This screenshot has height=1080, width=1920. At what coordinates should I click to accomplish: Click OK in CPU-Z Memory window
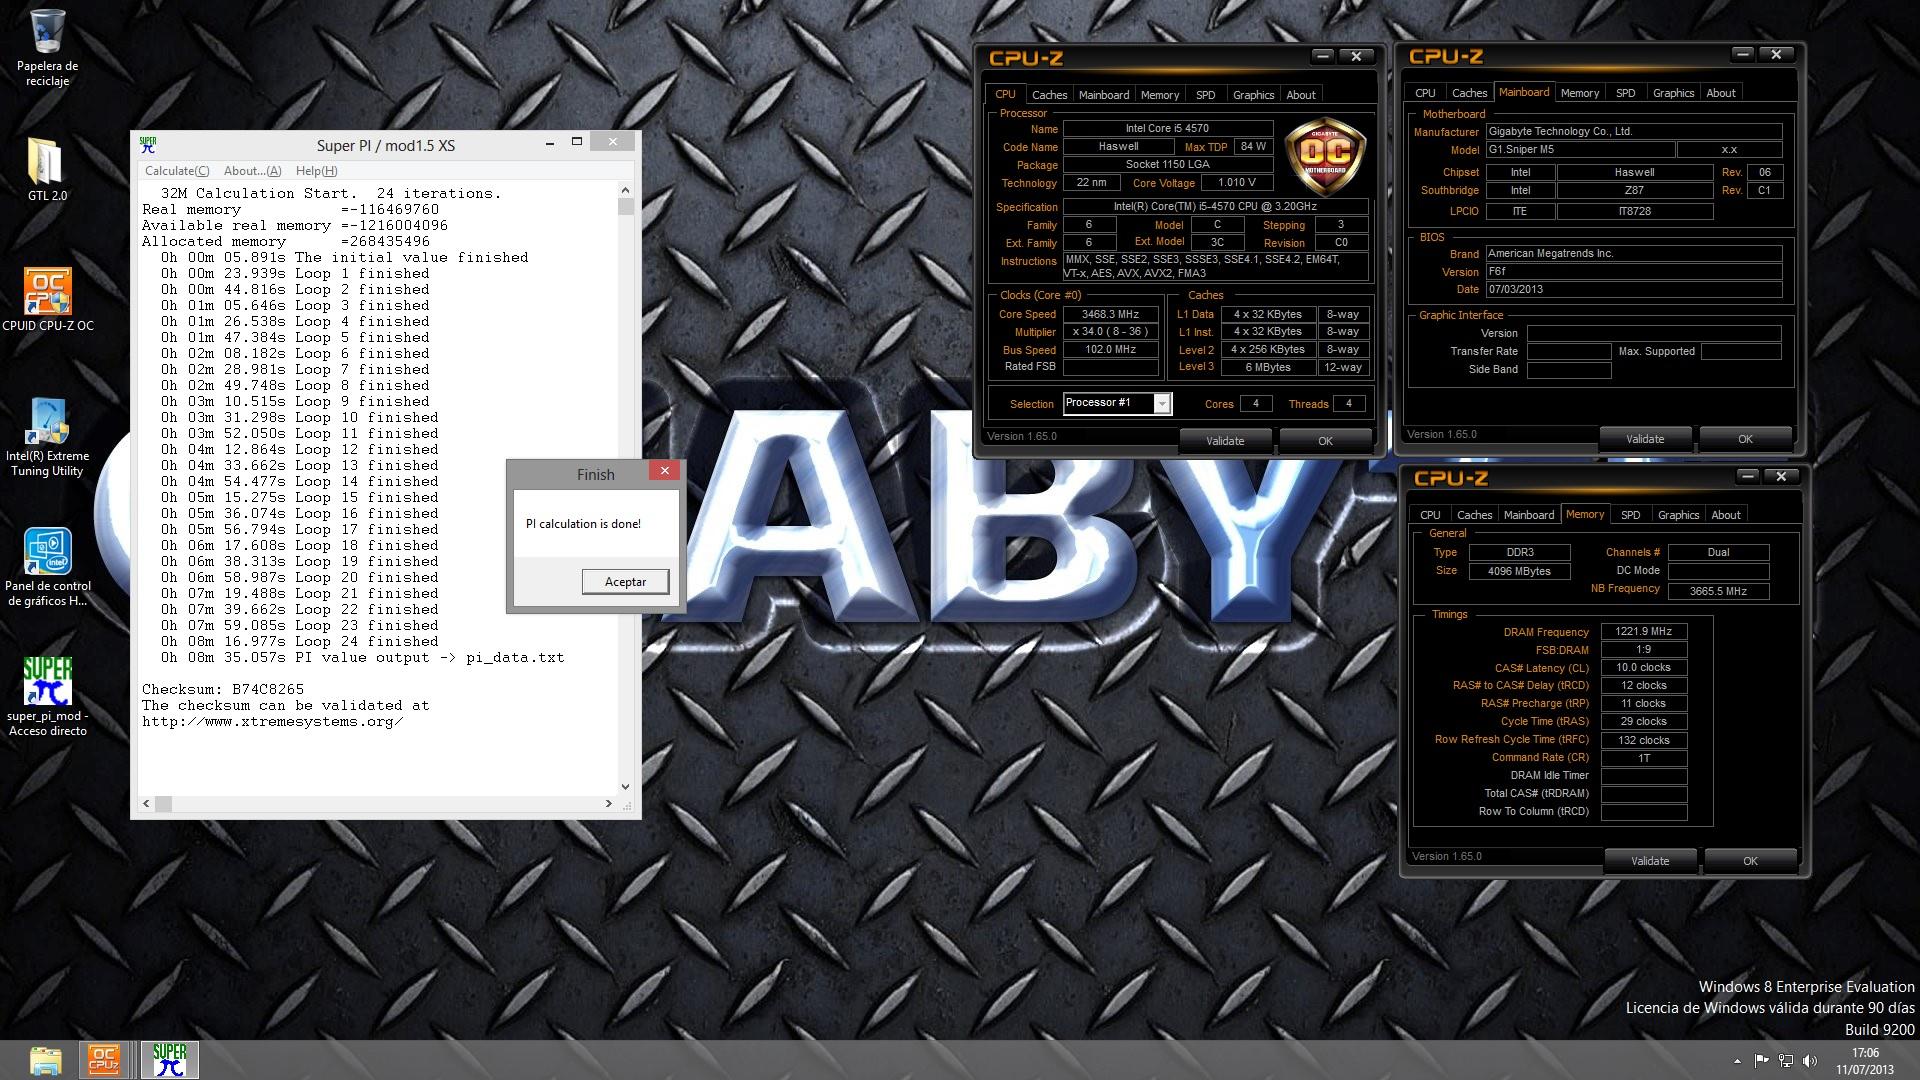pyautogui.click(x=1750, y=861)
